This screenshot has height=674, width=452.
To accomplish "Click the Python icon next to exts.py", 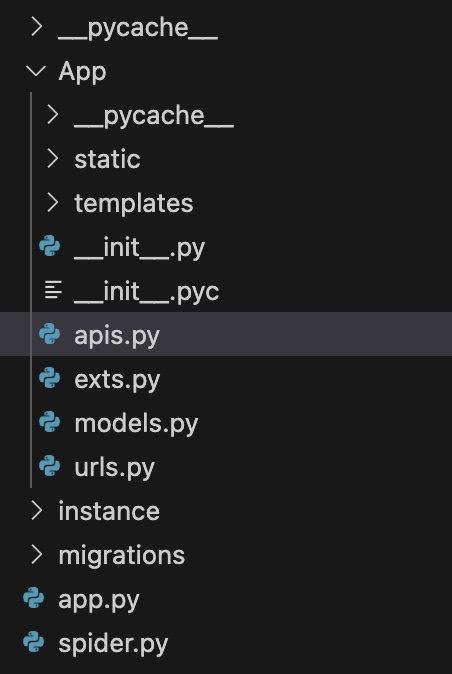I will [50, 378].
